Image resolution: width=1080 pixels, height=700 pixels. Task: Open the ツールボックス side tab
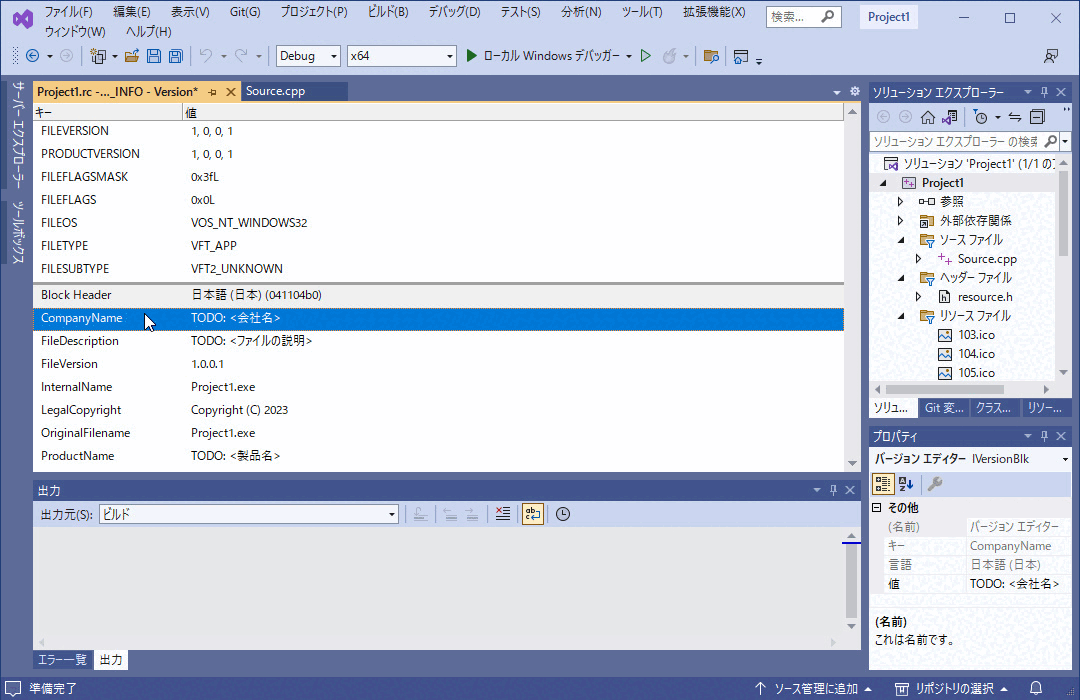19,232
